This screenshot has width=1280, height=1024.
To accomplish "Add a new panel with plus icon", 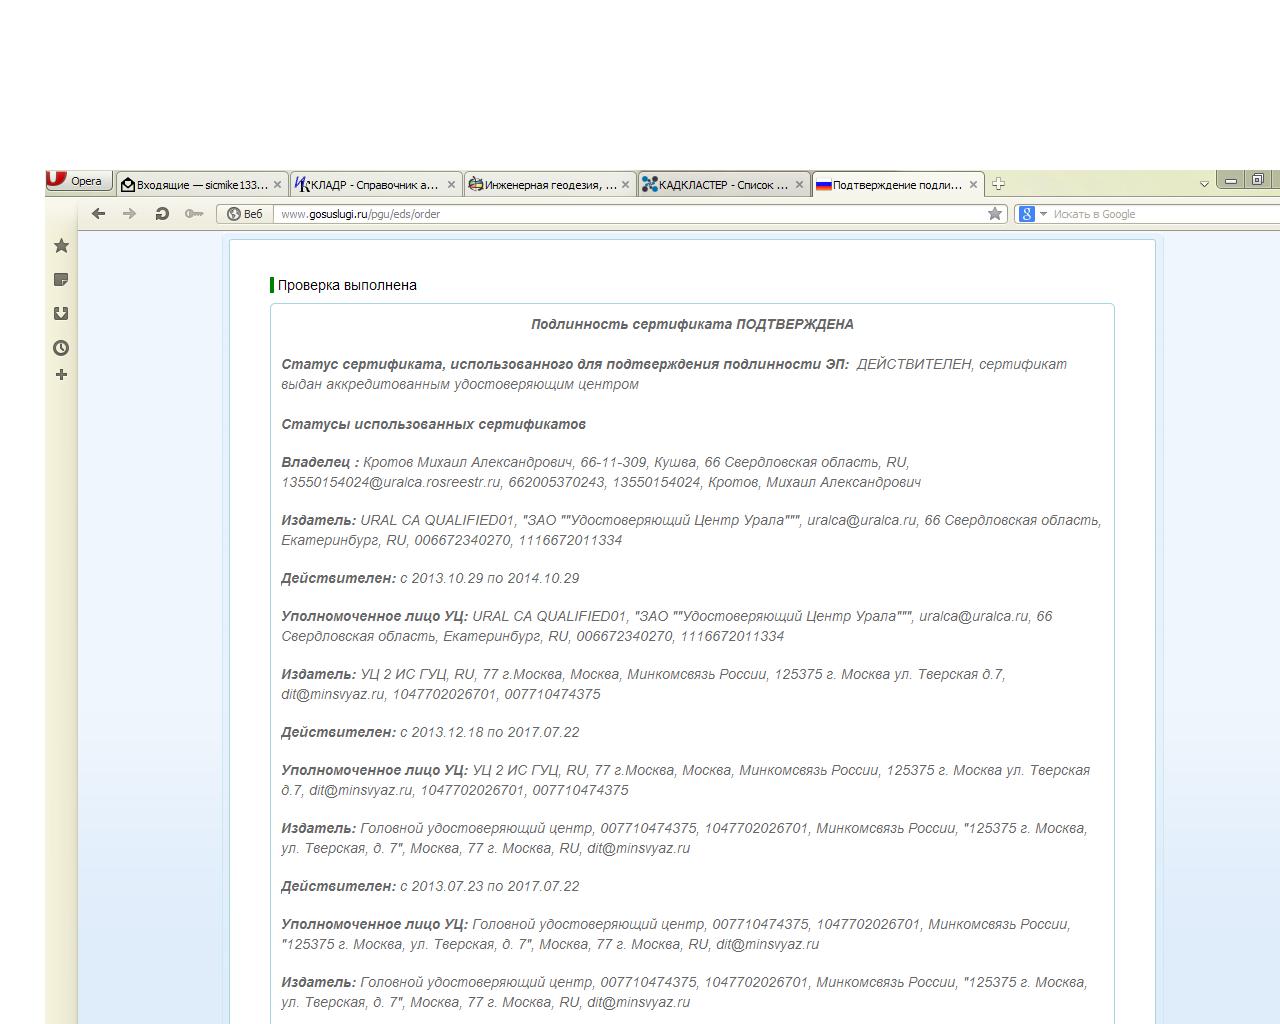I will point(61,375).
